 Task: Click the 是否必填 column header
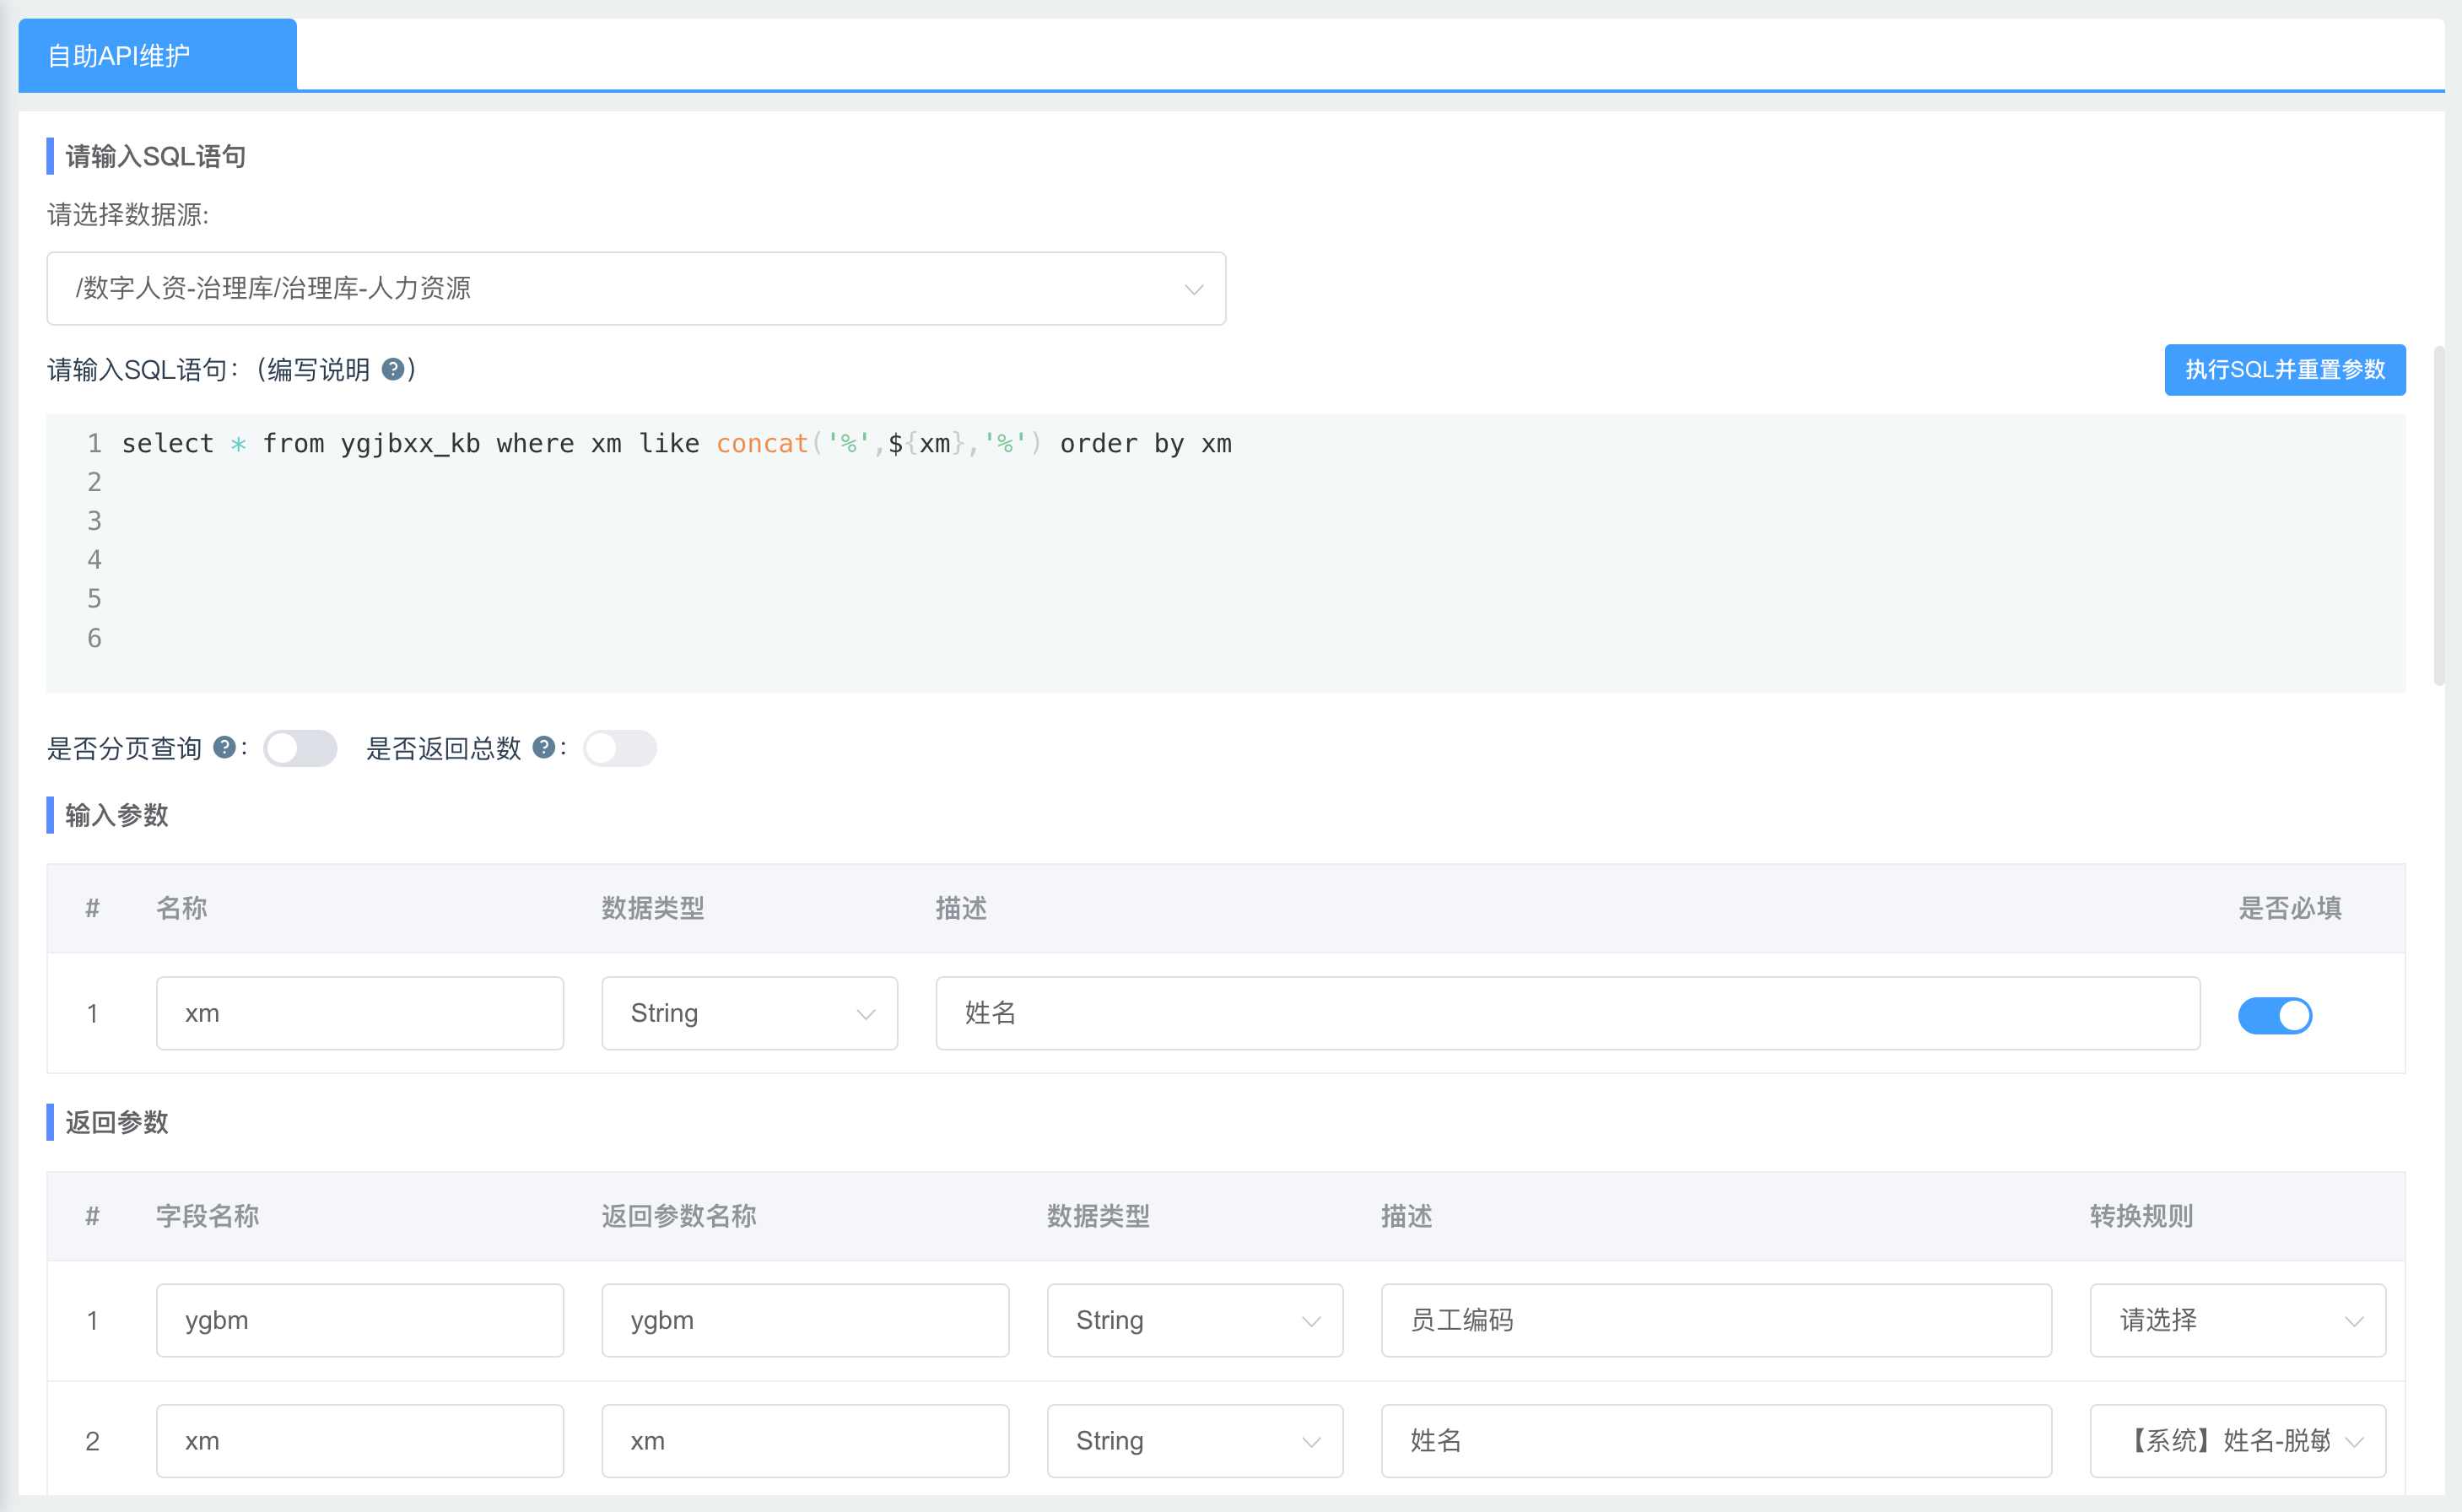coord(2290,908)
